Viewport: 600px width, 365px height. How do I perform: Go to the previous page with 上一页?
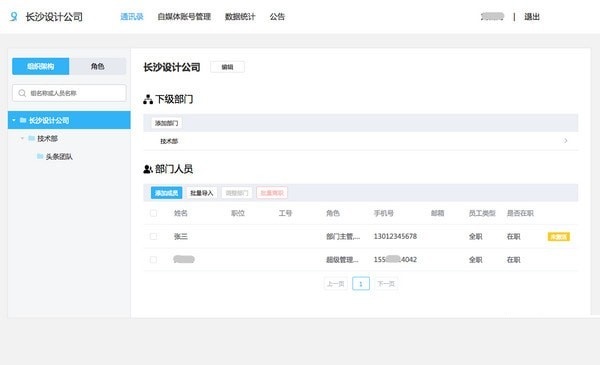pos(336,284)
